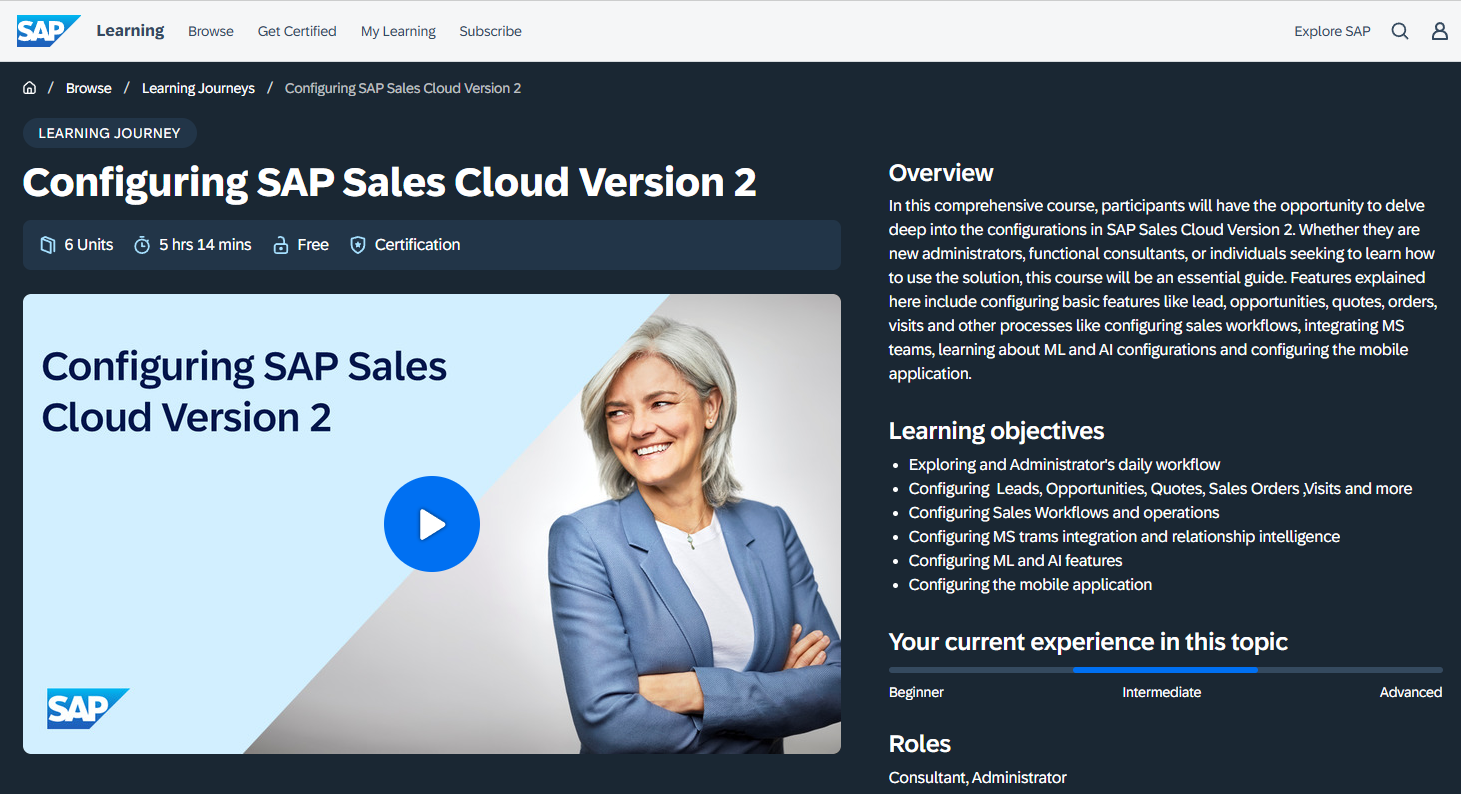This screenshot has width=1461, height=794.
Task: Go to home via breadcrumb house icon
Action: pos(30,88)
